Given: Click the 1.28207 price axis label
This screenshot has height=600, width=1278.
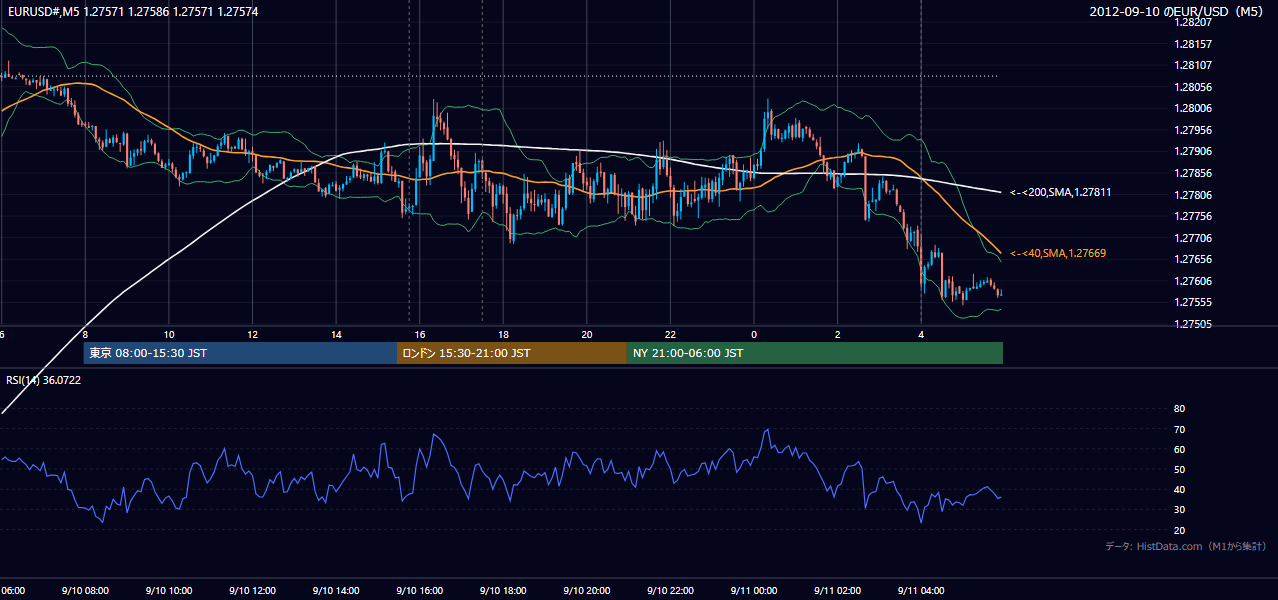Looking at the screenshot, I should click(1194, 22).
